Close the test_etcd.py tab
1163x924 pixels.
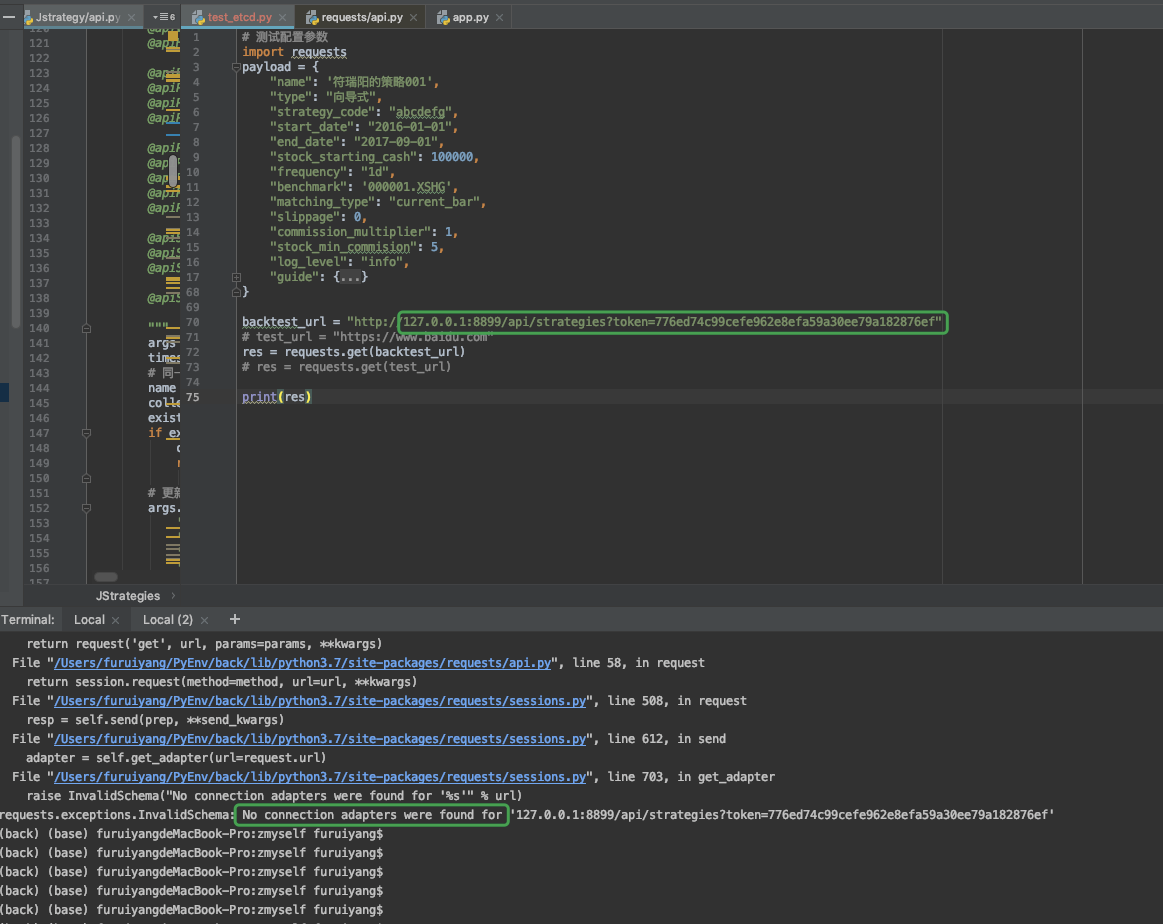pos(283,17)
